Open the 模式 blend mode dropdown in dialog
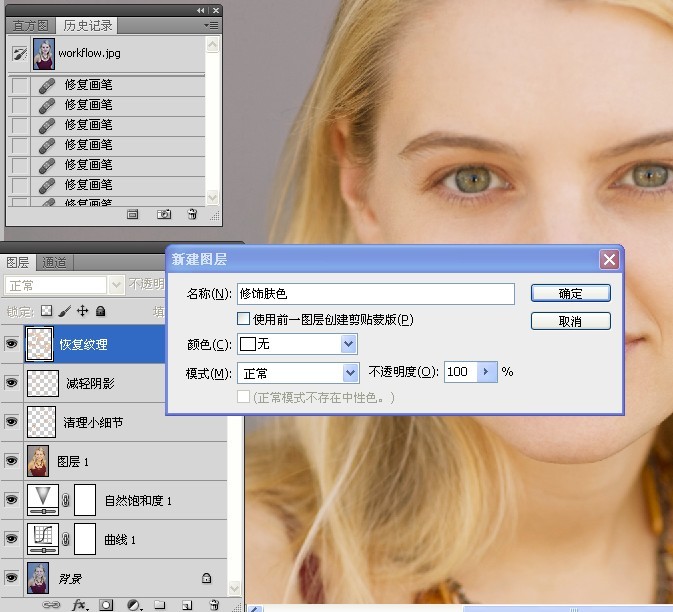 [x=298, y=373]
